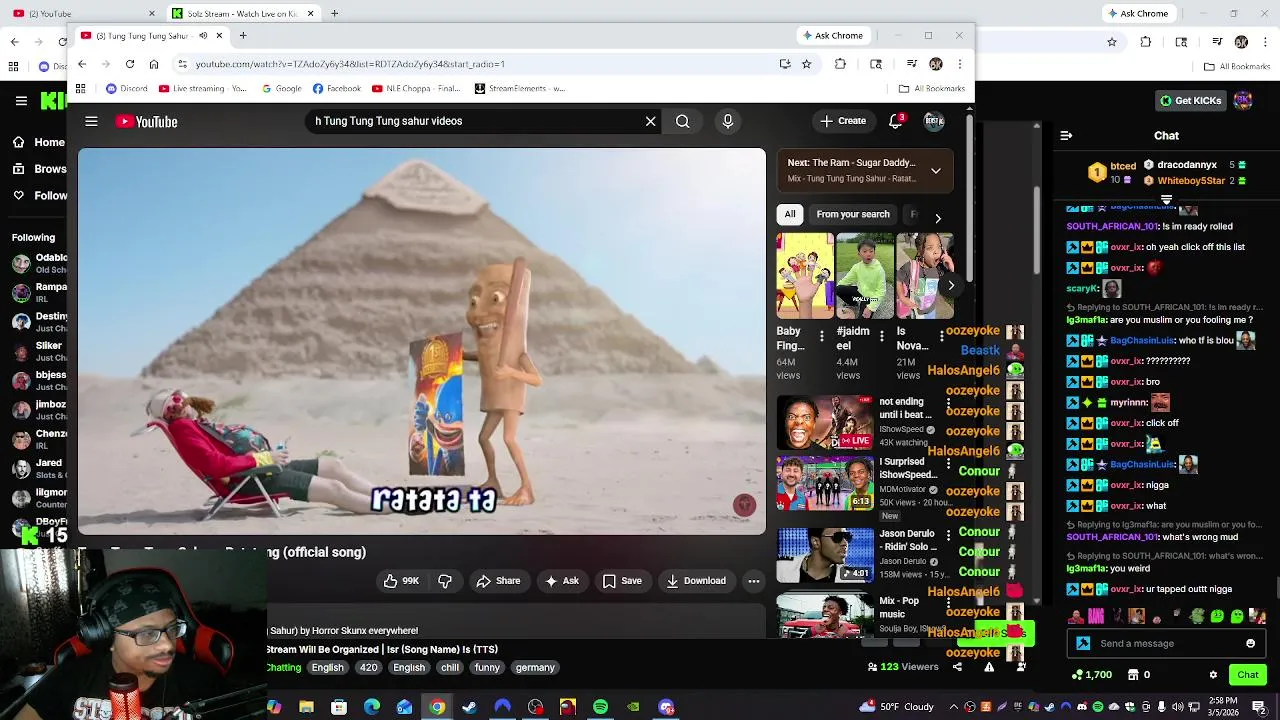Open Spotify from the Windows taskbar
The width and height of the screenshot is (1280, 720).
600,707
